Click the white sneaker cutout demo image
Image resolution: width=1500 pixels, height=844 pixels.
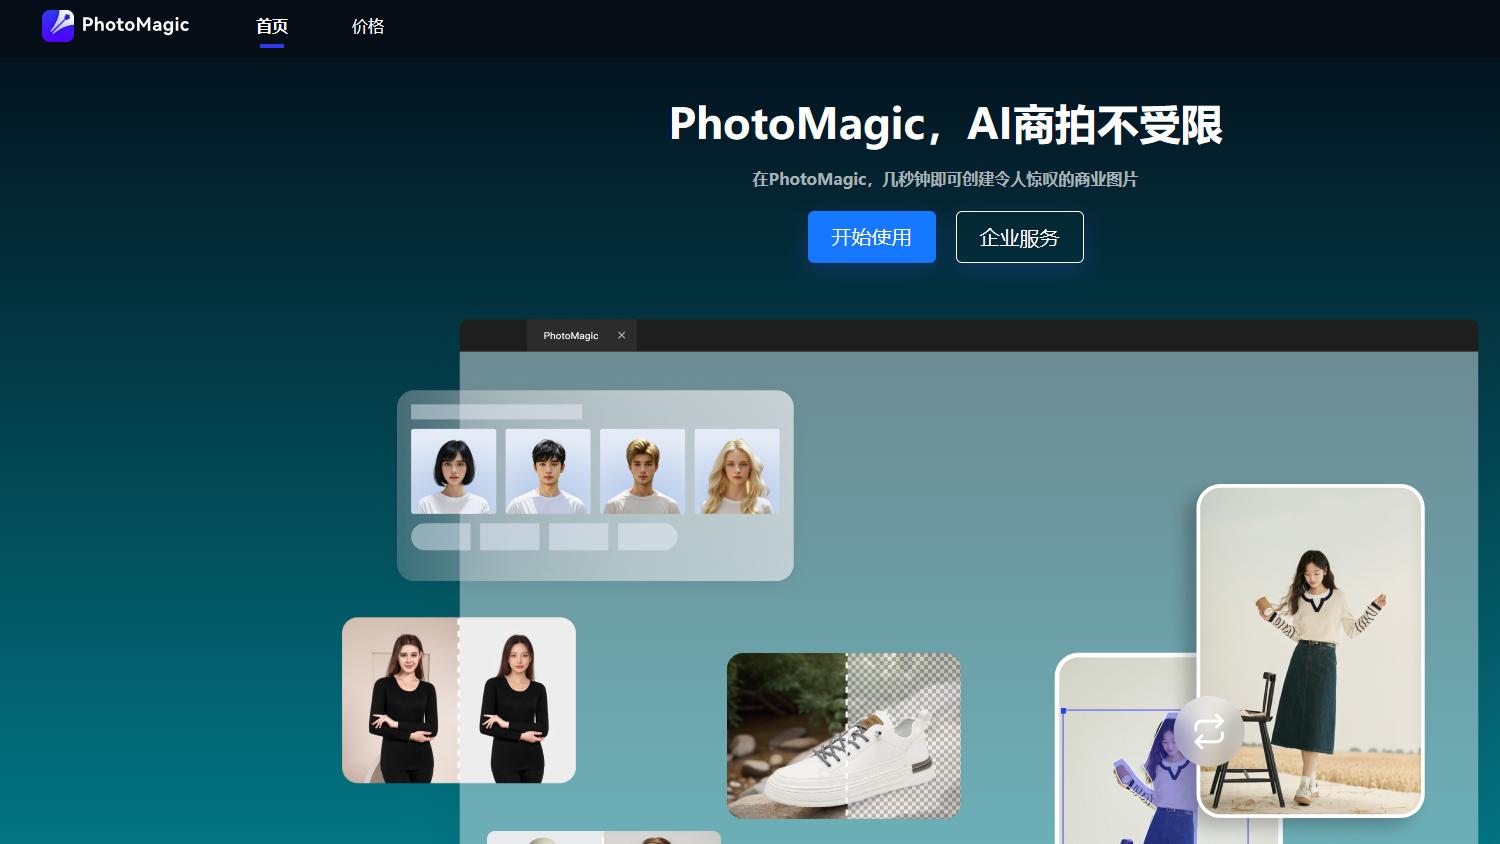coord(843,736)
